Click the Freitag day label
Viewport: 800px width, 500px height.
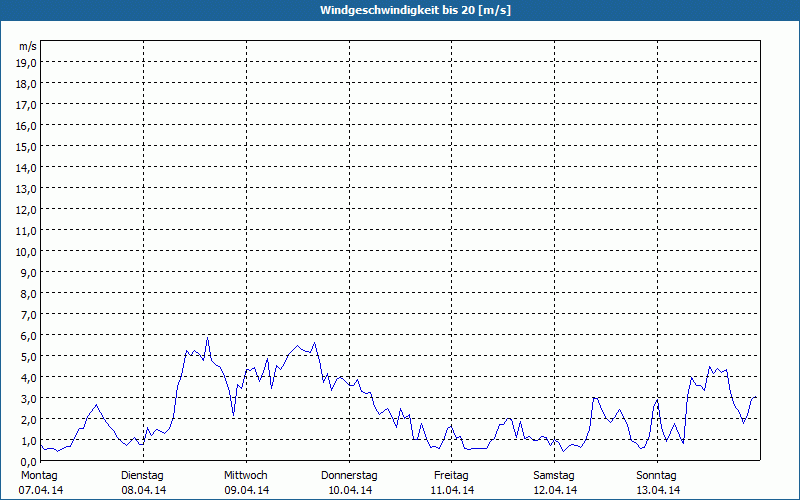click(452, 475)
